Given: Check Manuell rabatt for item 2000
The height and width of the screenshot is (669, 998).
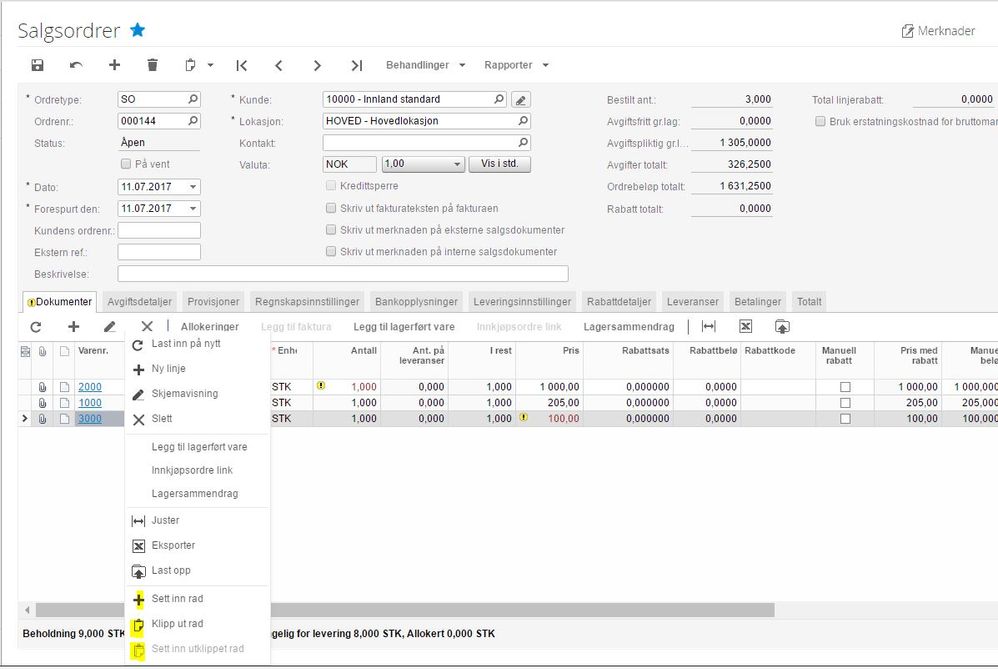Looking at the screenshot, I should (x=845, y=387).
